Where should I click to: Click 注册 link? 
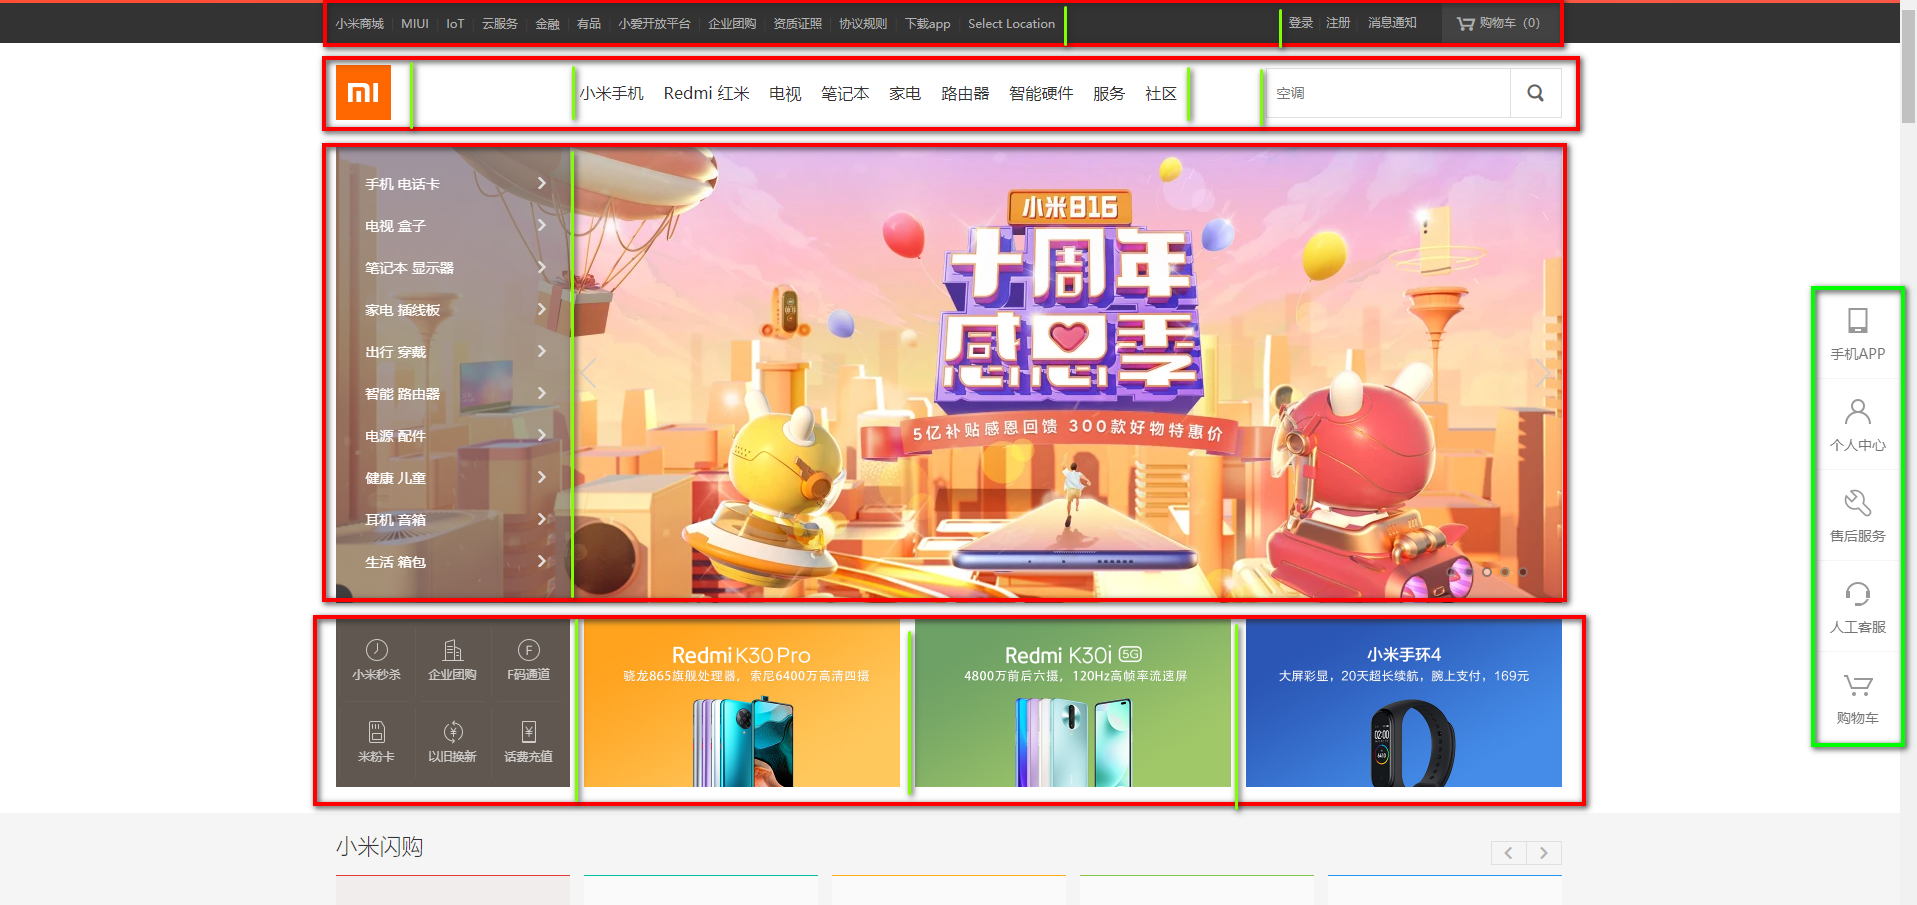1338,22
